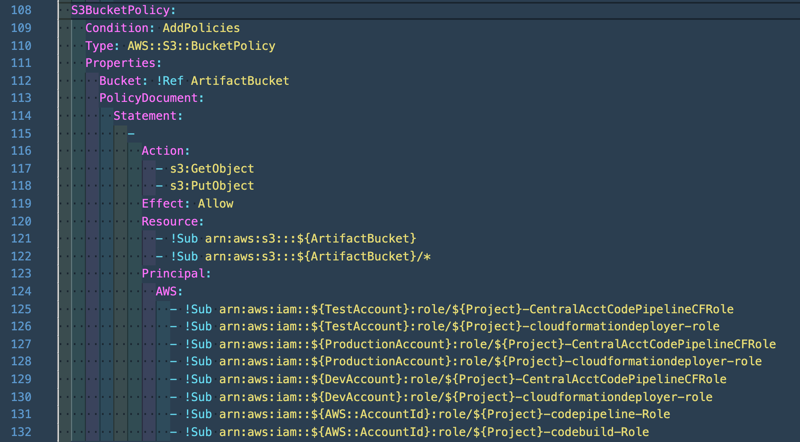The height and width of the screenshot is (442, 800).
Task: Click the !Sub tag on line 121
Action: pos(184,238)
